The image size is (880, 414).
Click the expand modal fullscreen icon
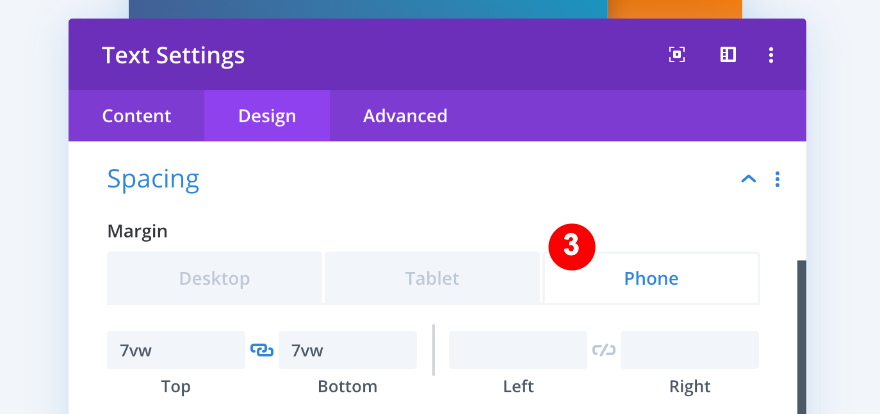[x=677, y=55]
